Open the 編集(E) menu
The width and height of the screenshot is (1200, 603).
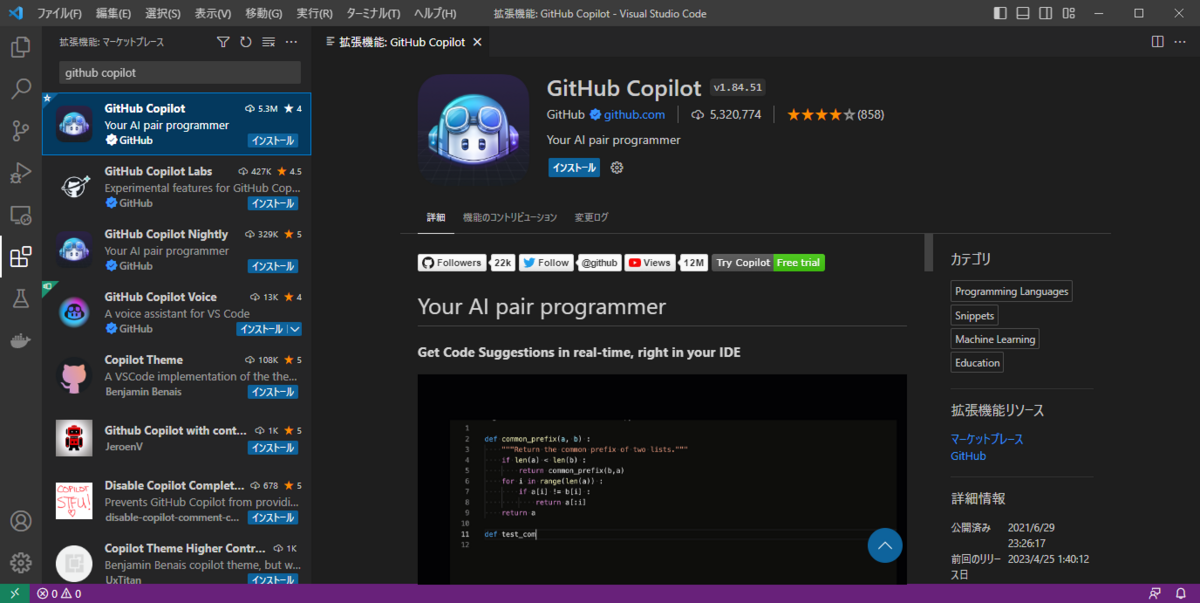point(113,13)
